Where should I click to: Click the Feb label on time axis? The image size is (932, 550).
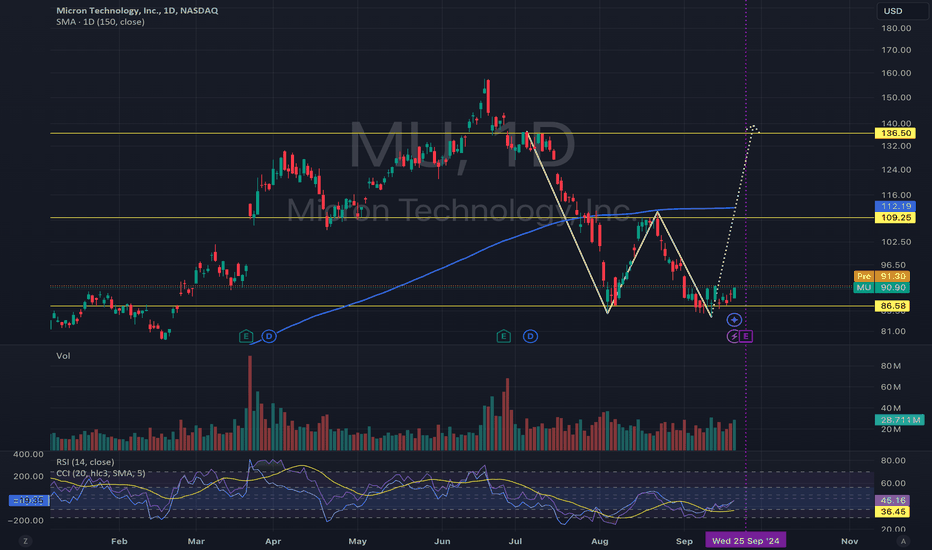pos(119,541)
